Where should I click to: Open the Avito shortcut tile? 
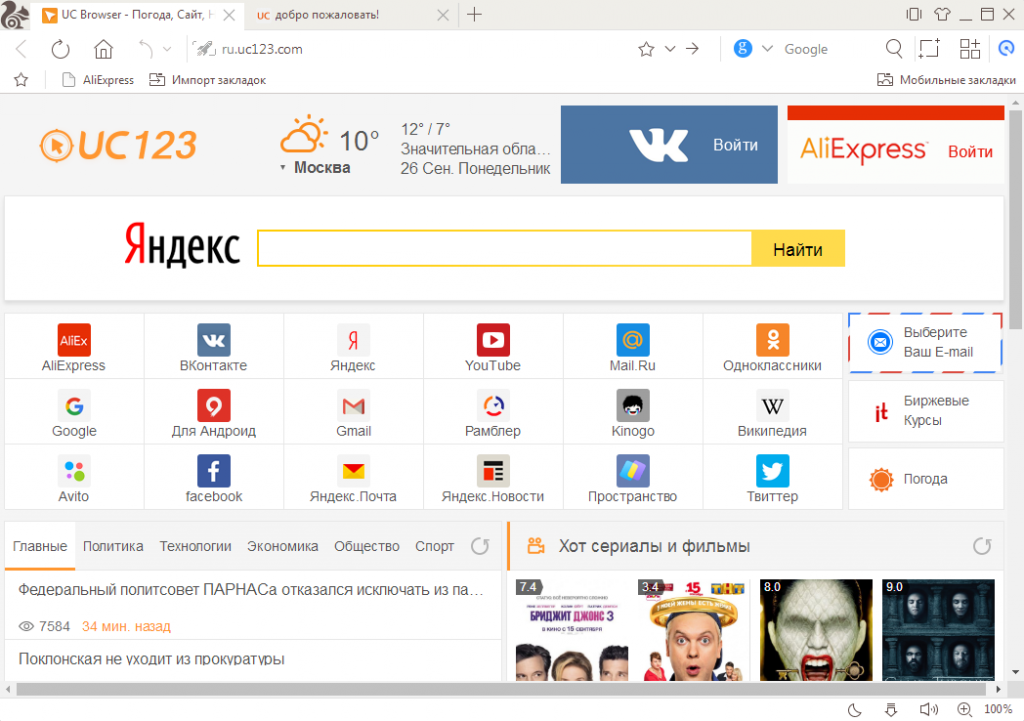(74, 477)
